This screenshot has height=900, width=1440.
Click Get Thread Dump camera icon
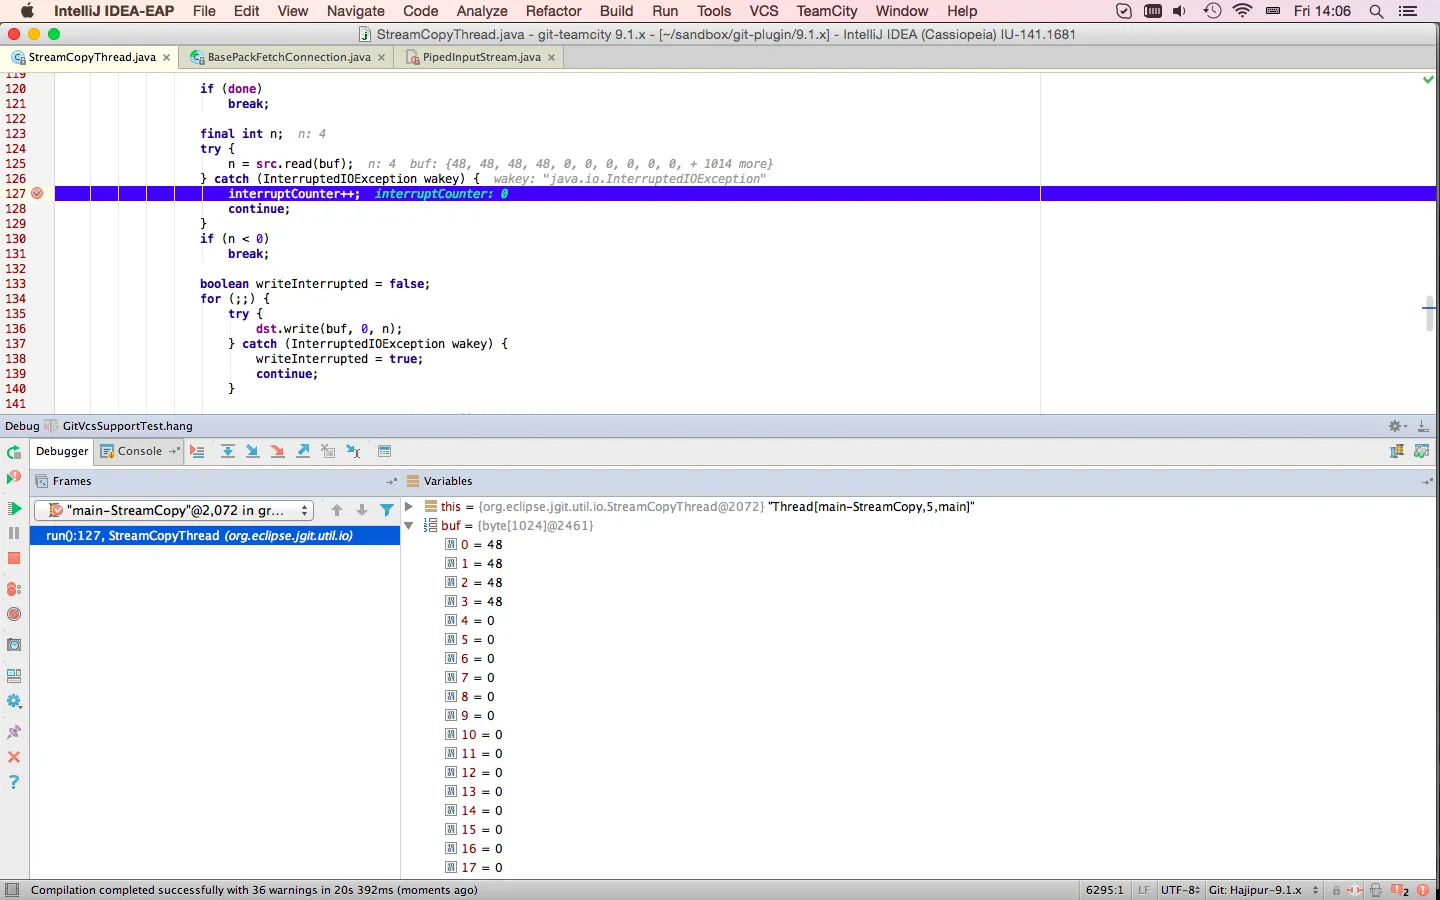coord(14,645)
